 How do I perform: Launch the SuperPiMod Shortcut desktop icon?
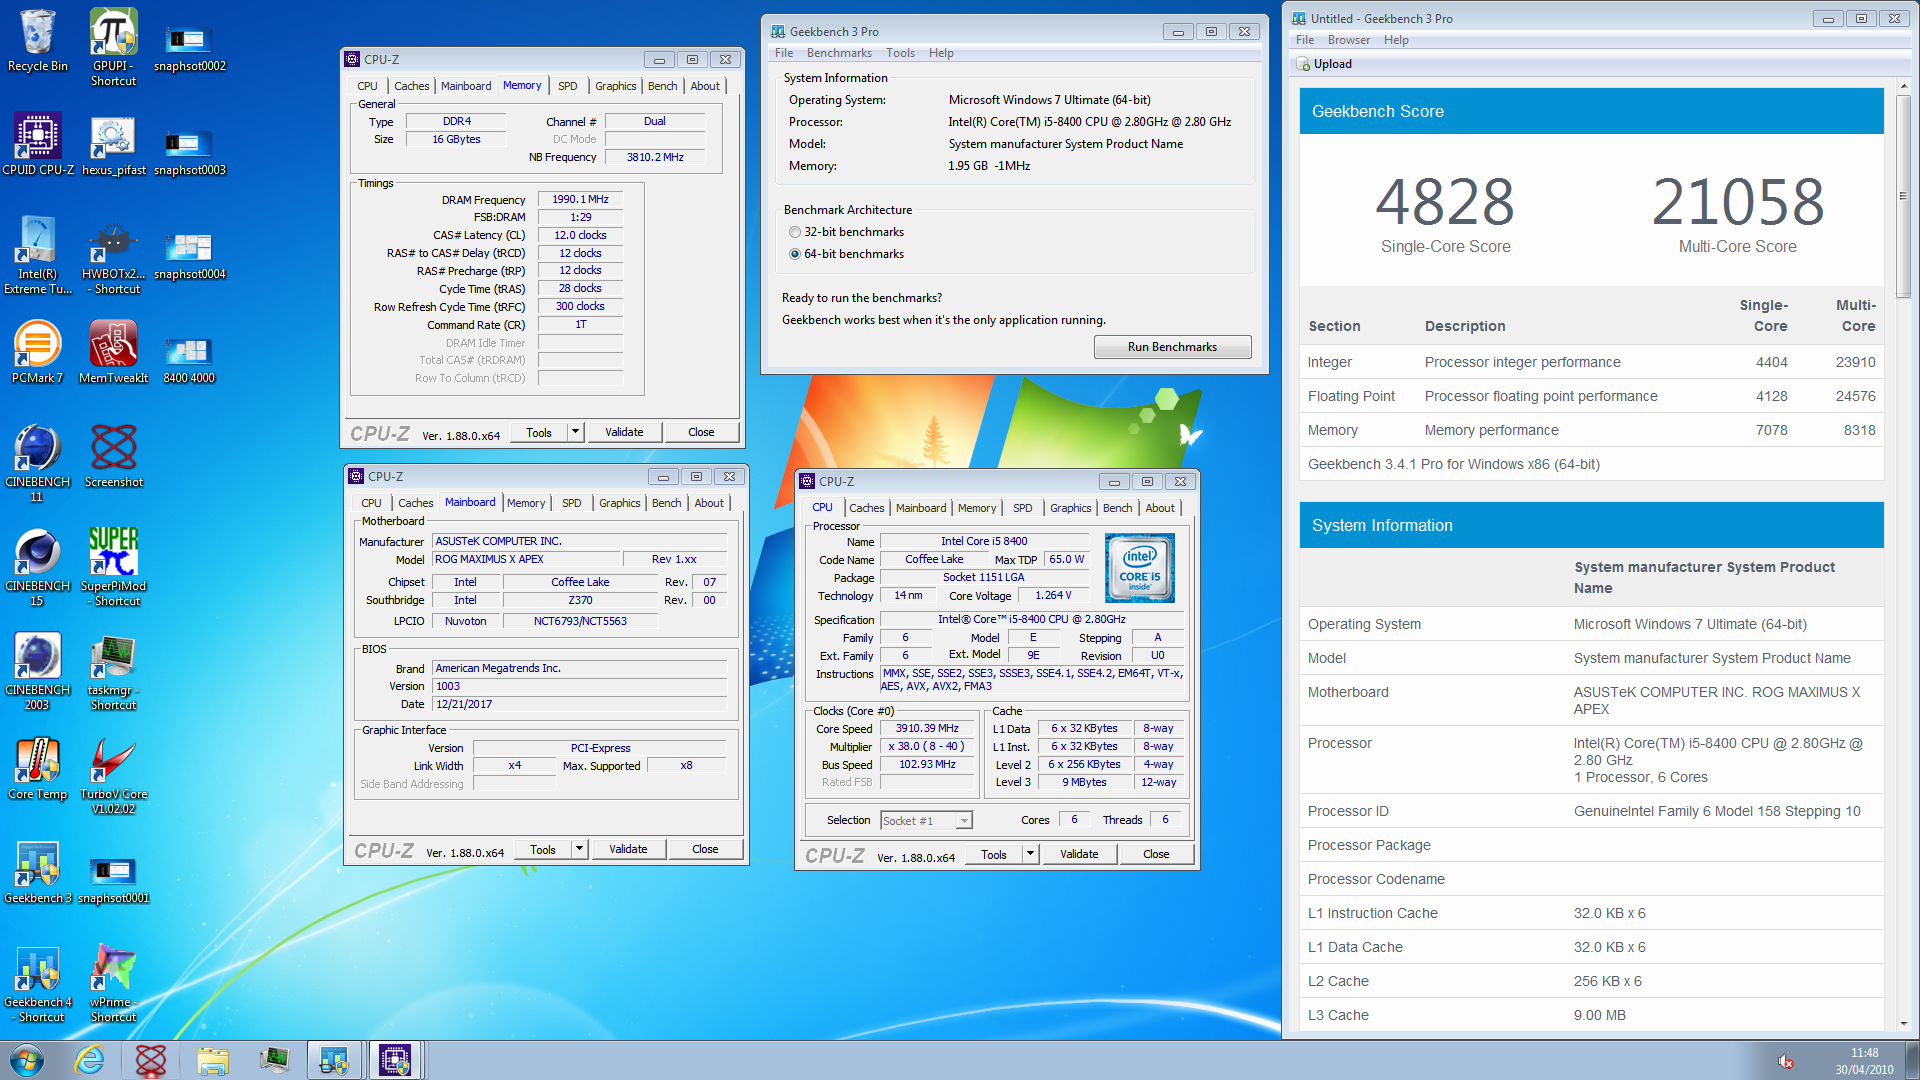pyautogui.click(x=113, y=568)
